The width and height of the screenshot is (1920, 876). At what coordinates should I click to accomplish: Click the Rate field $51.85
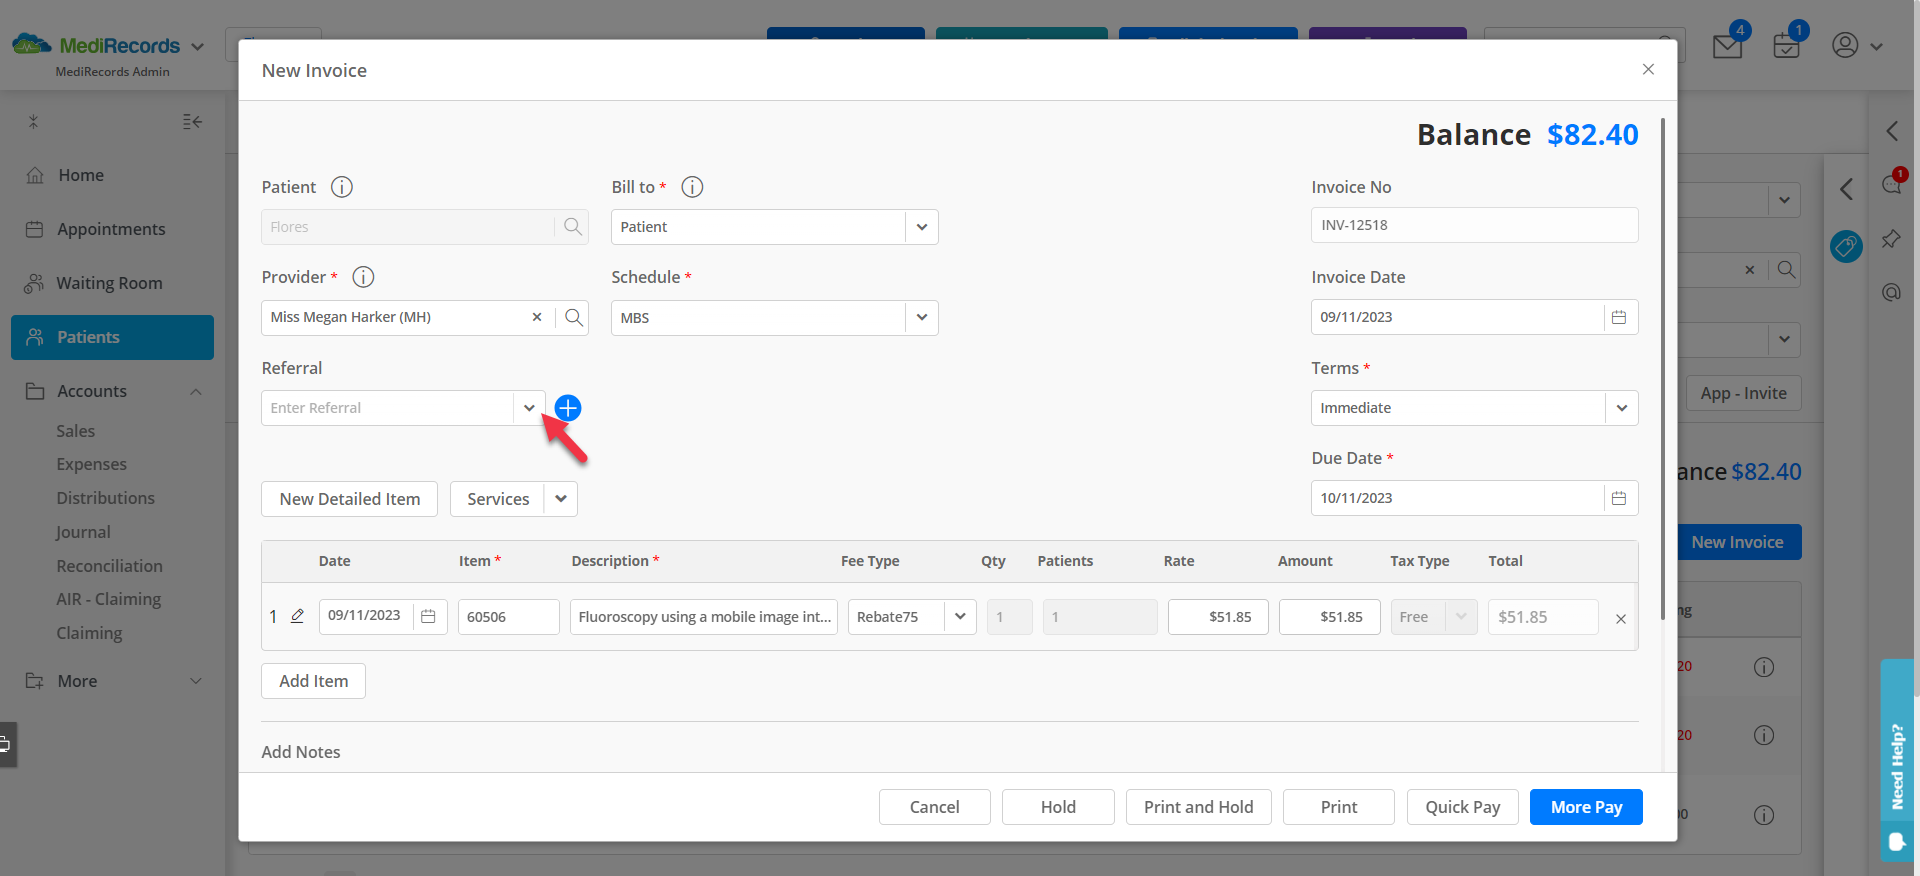tap(1218, 617)
